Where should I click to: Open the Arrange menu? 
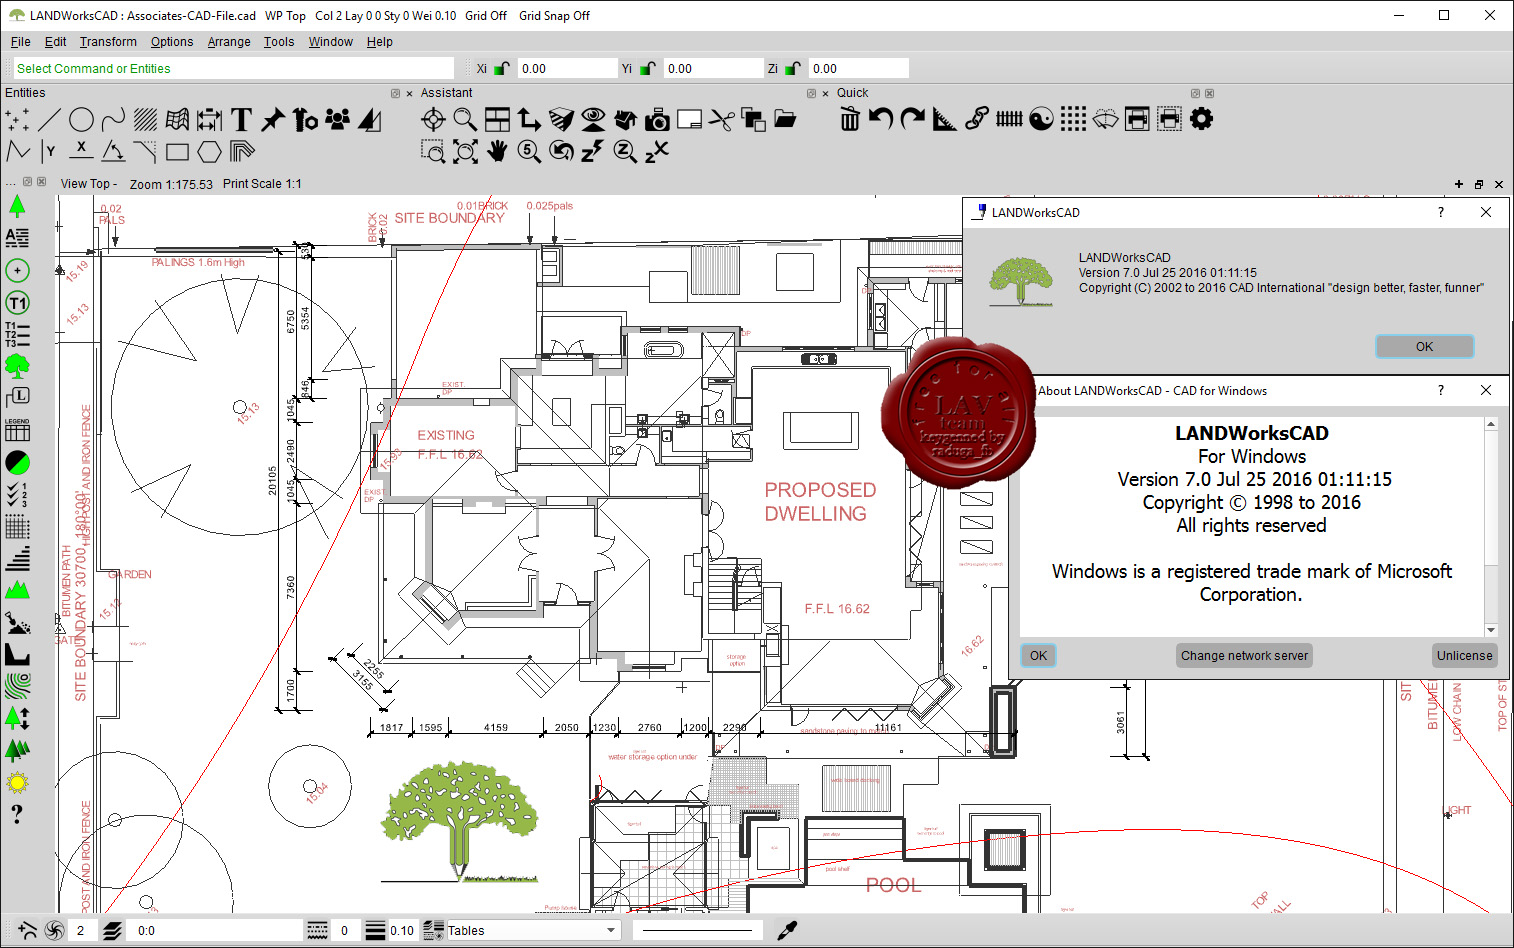tap(229, 42)
